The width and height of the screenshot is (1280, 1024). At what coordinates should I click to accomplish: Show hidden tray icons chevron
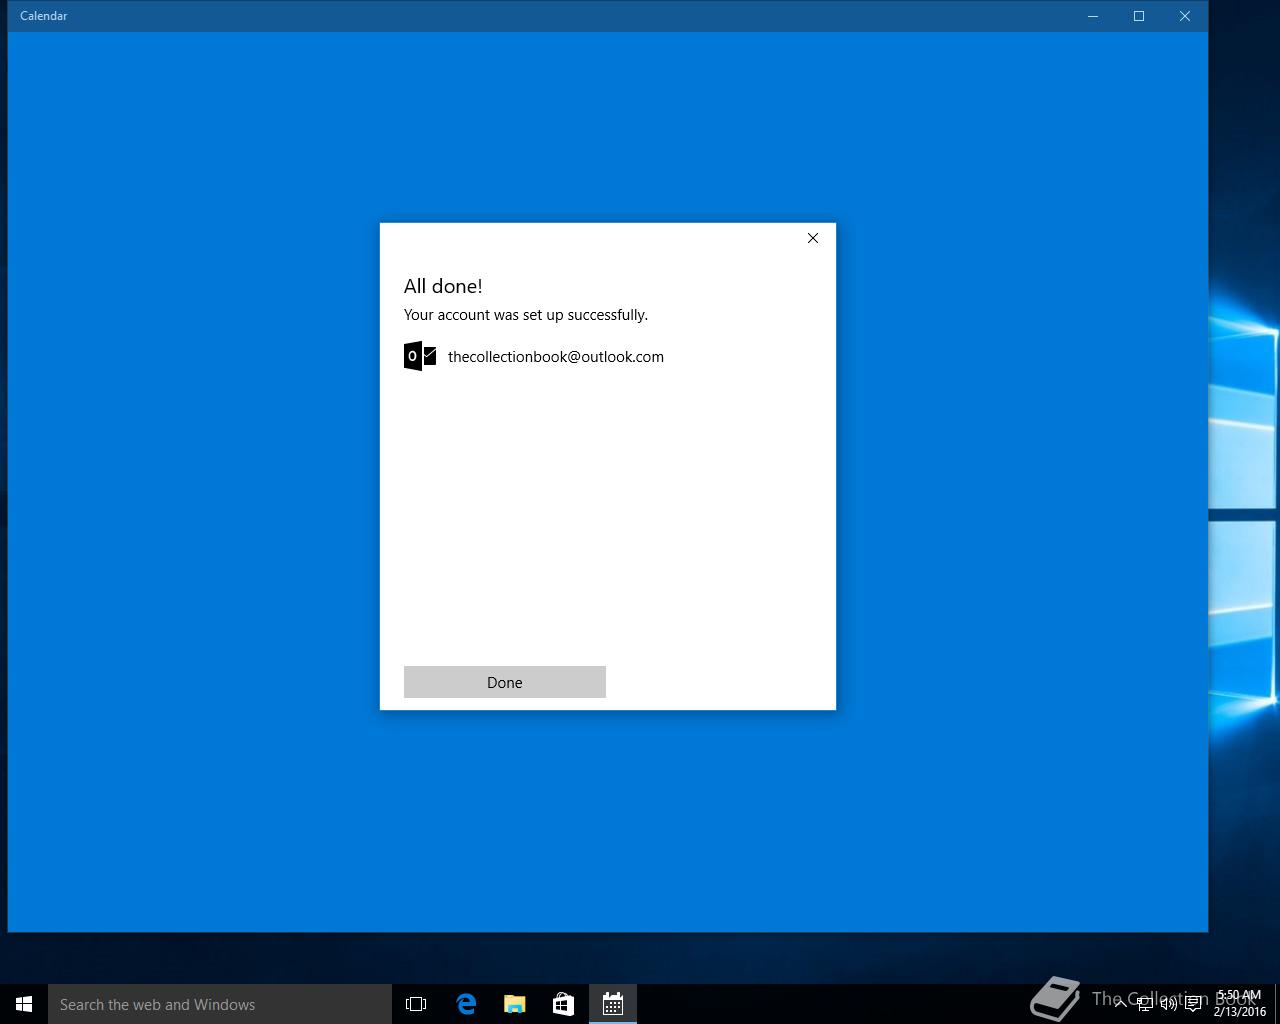point(1121,1004)
